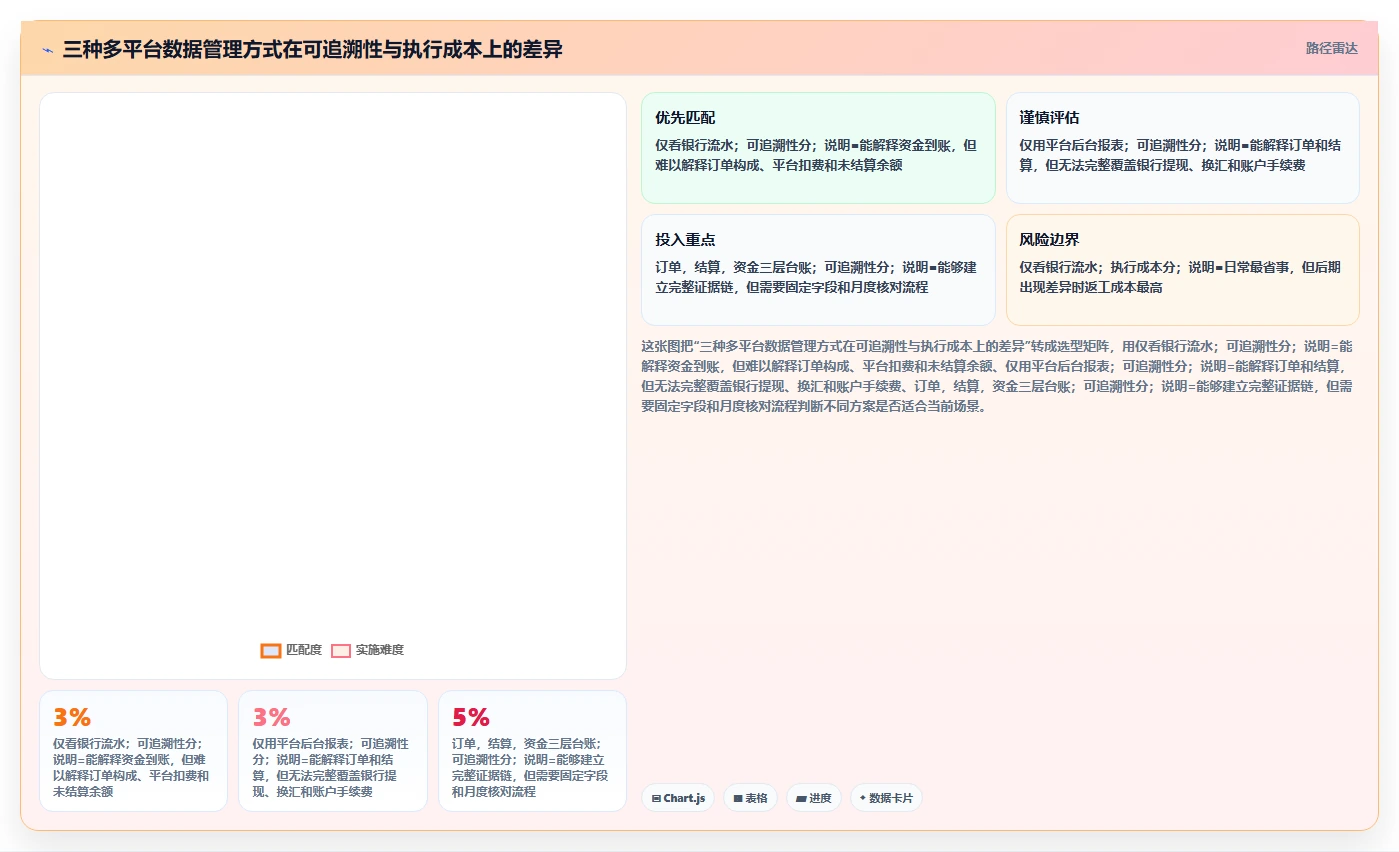This screenshot has width=1399, height=852.
Task: Click the orange 3% value for 仅看银行流水
Action: 72,717
